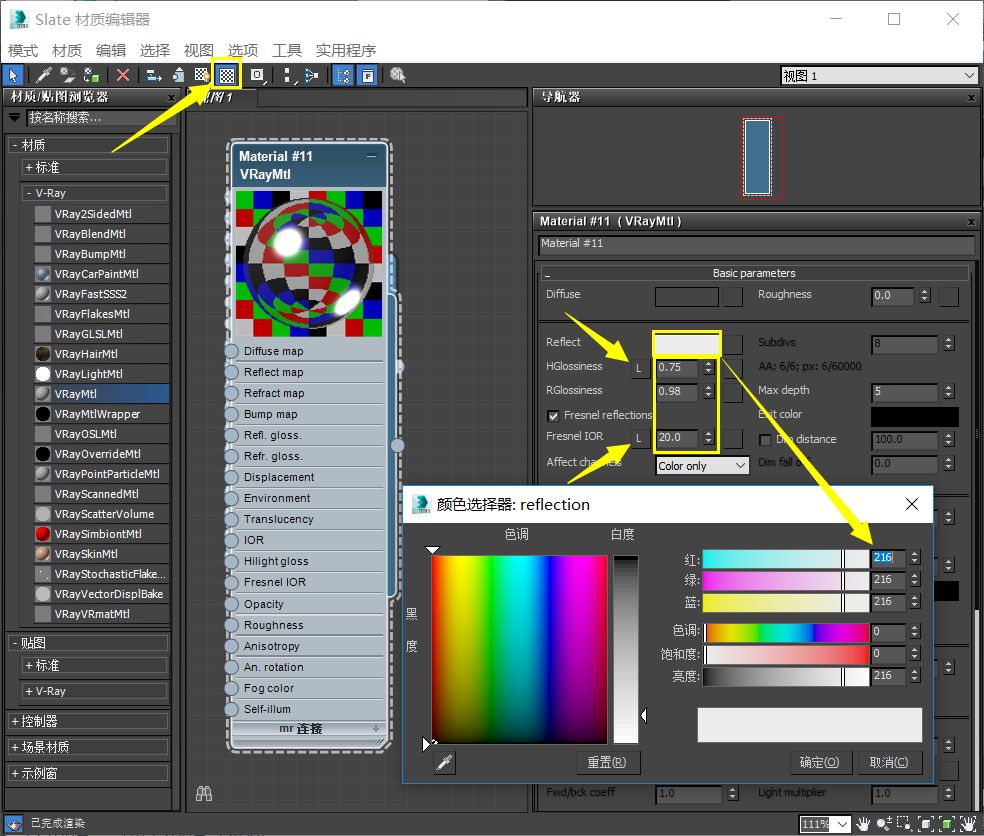This screenshot has width=984, height=836.
Task: Click the Reflect color swatch
Action: click(687, 343)
